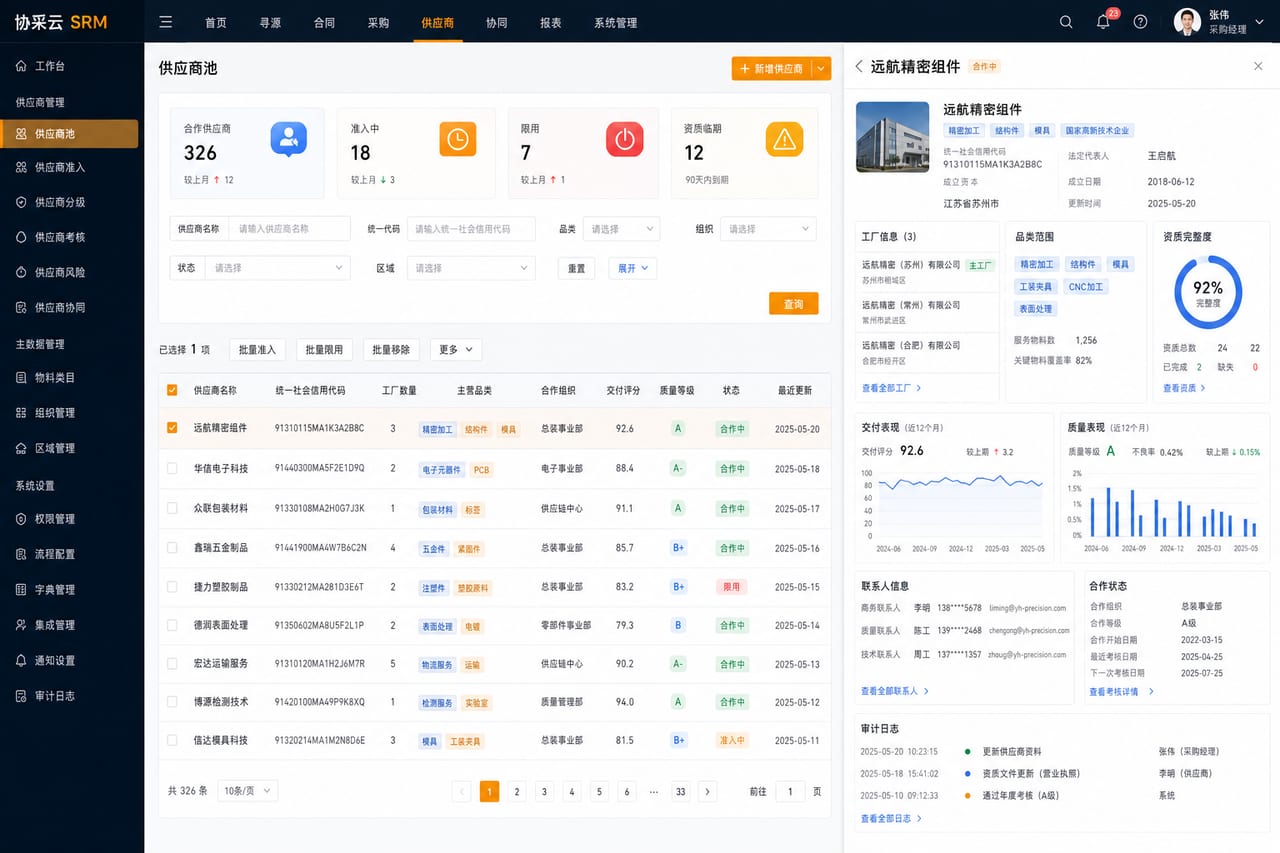Open the 品类 filter dropdown
Image resolution: width=1280 pixels, height=853 pixels.
(x=621, y=229)
